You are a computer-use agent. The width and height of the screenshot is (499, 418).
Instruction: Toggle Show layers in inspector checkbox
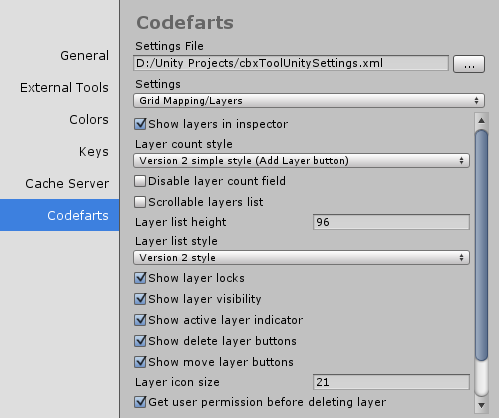pos(140,124)
